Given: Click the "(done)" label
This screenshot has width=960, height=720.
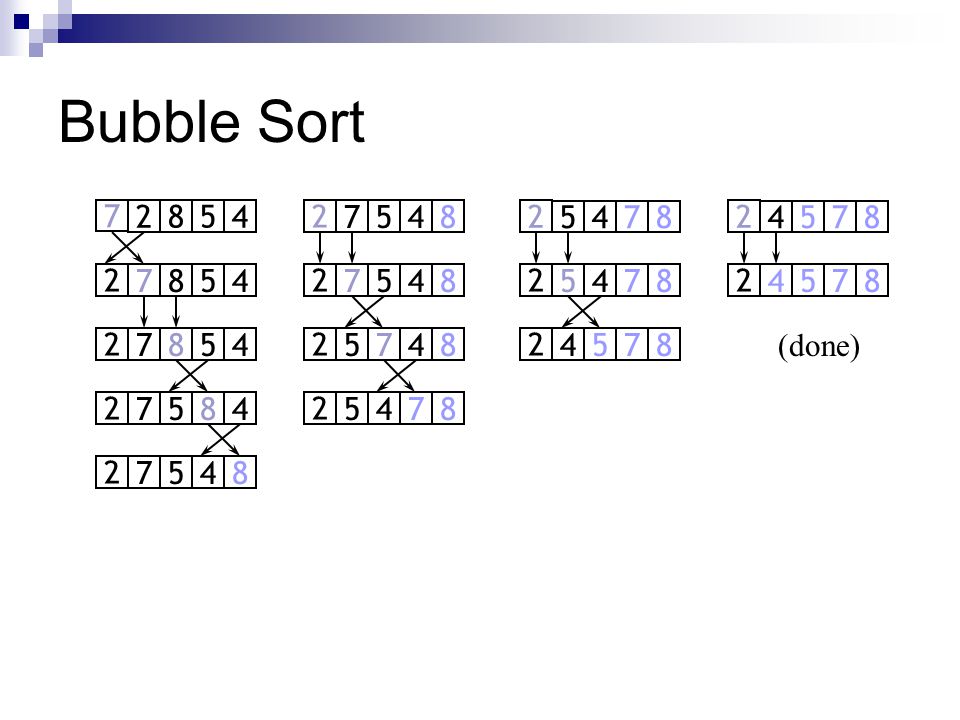Looking at the screenshot, I should point(819,347).
